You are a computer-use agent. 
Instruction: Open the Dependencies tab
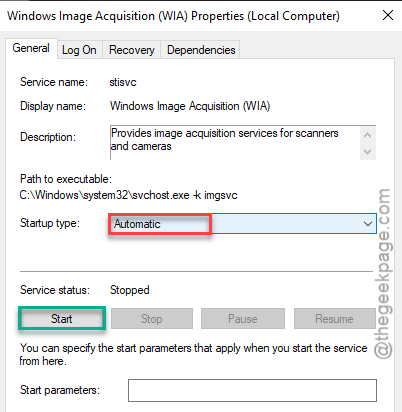click(201, 50)
